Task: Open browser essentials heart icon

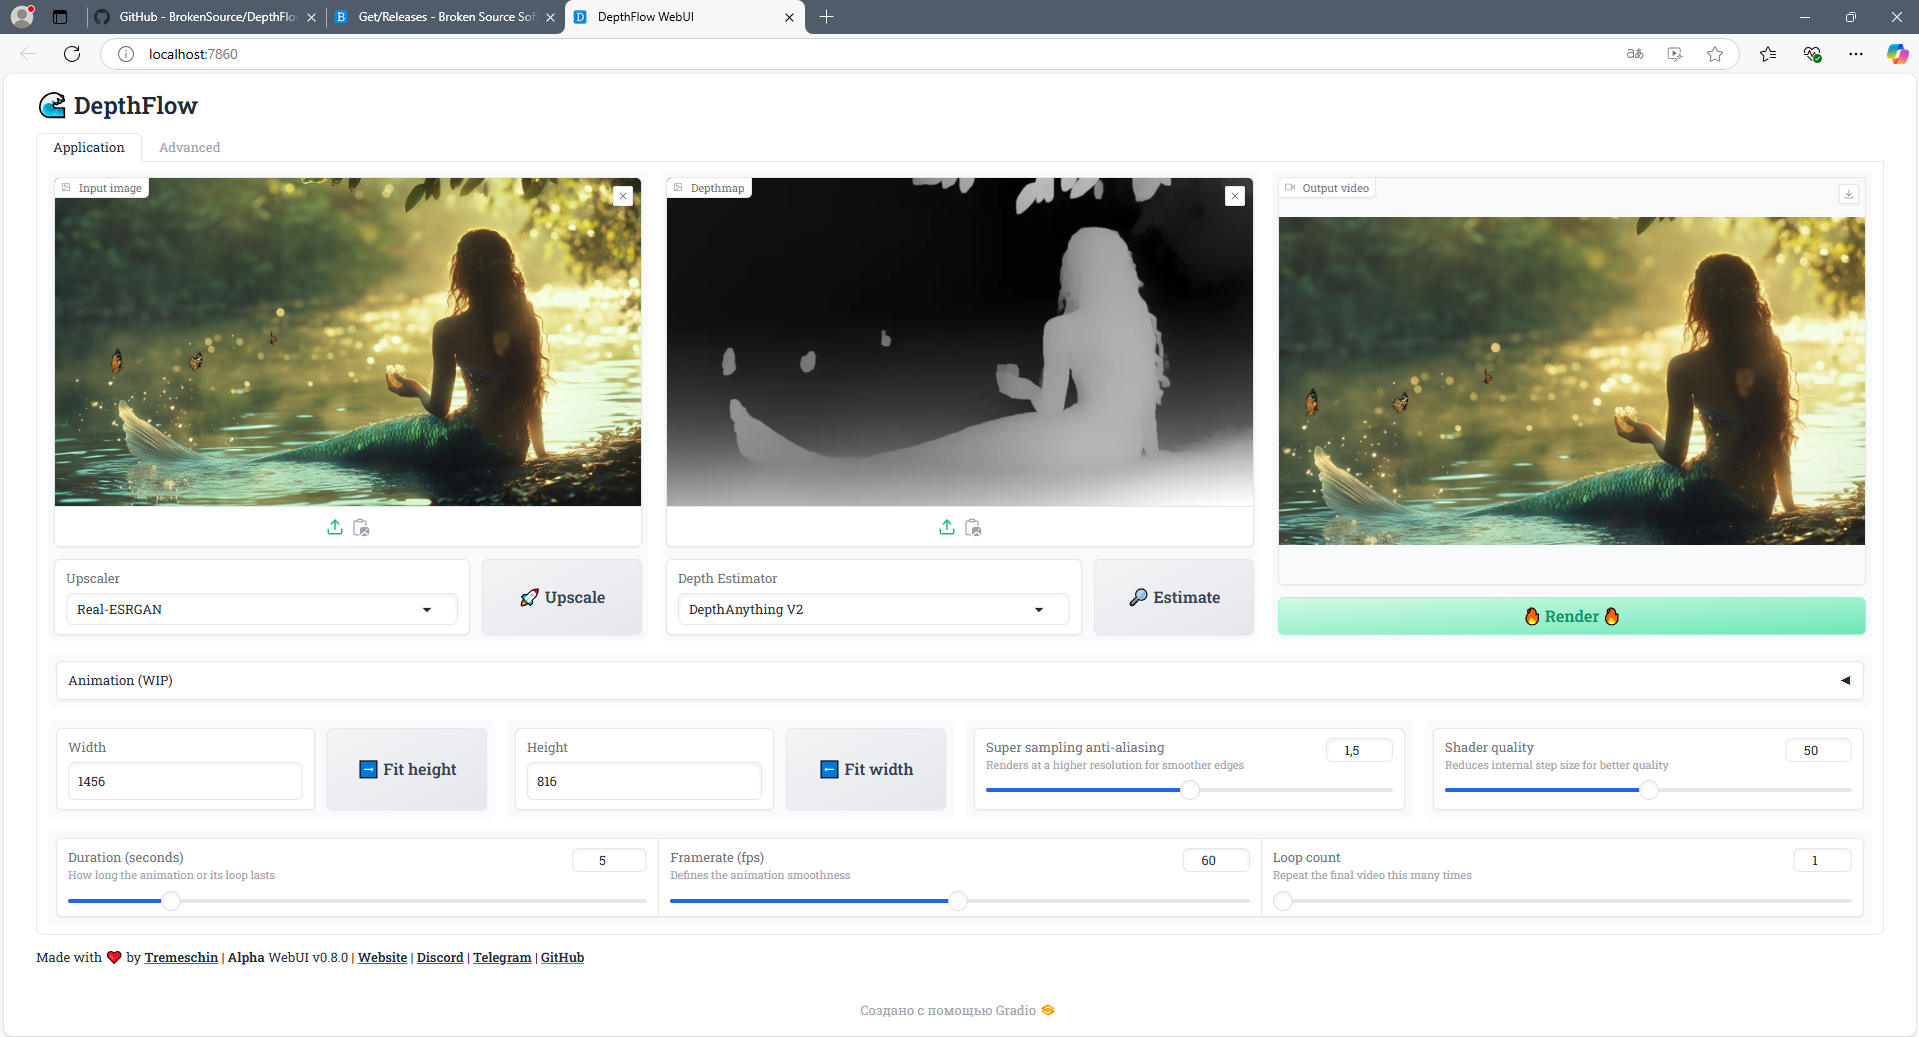Action: (1812, 54)
